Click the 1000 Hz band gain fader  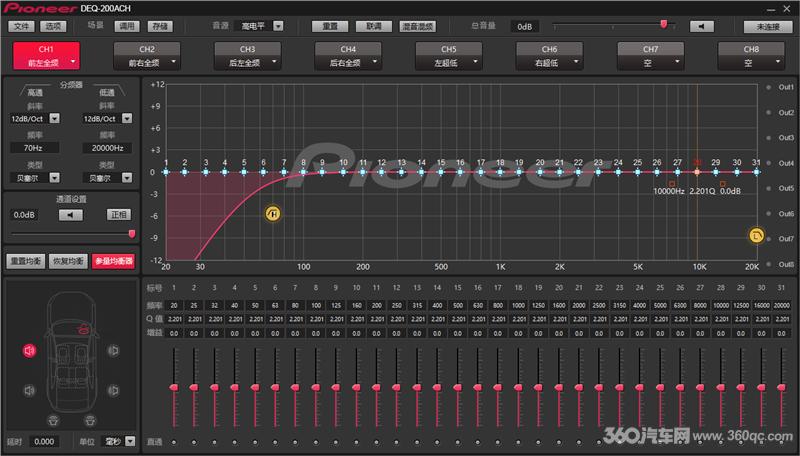click(518, 388)
